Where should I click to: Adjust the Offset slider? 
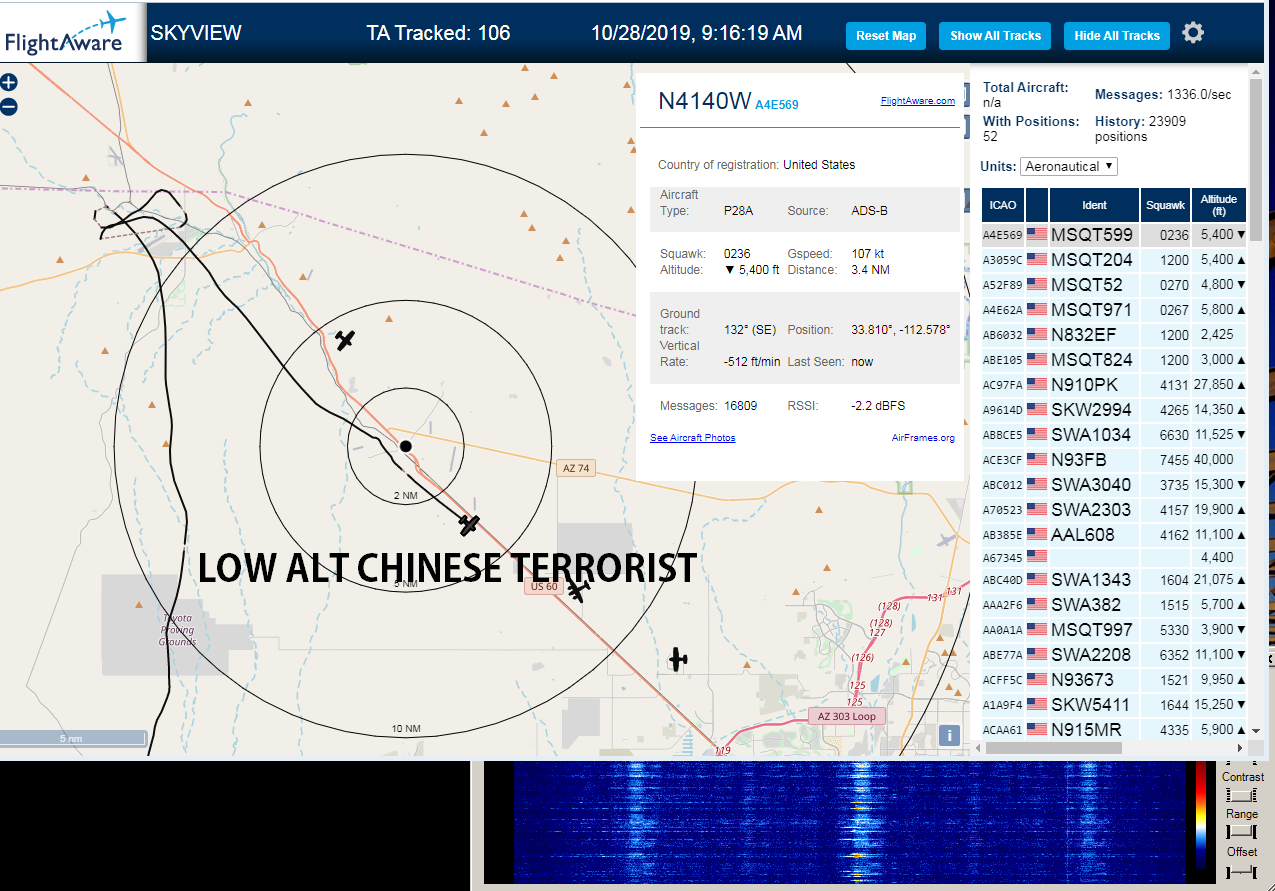(1241, 872)
